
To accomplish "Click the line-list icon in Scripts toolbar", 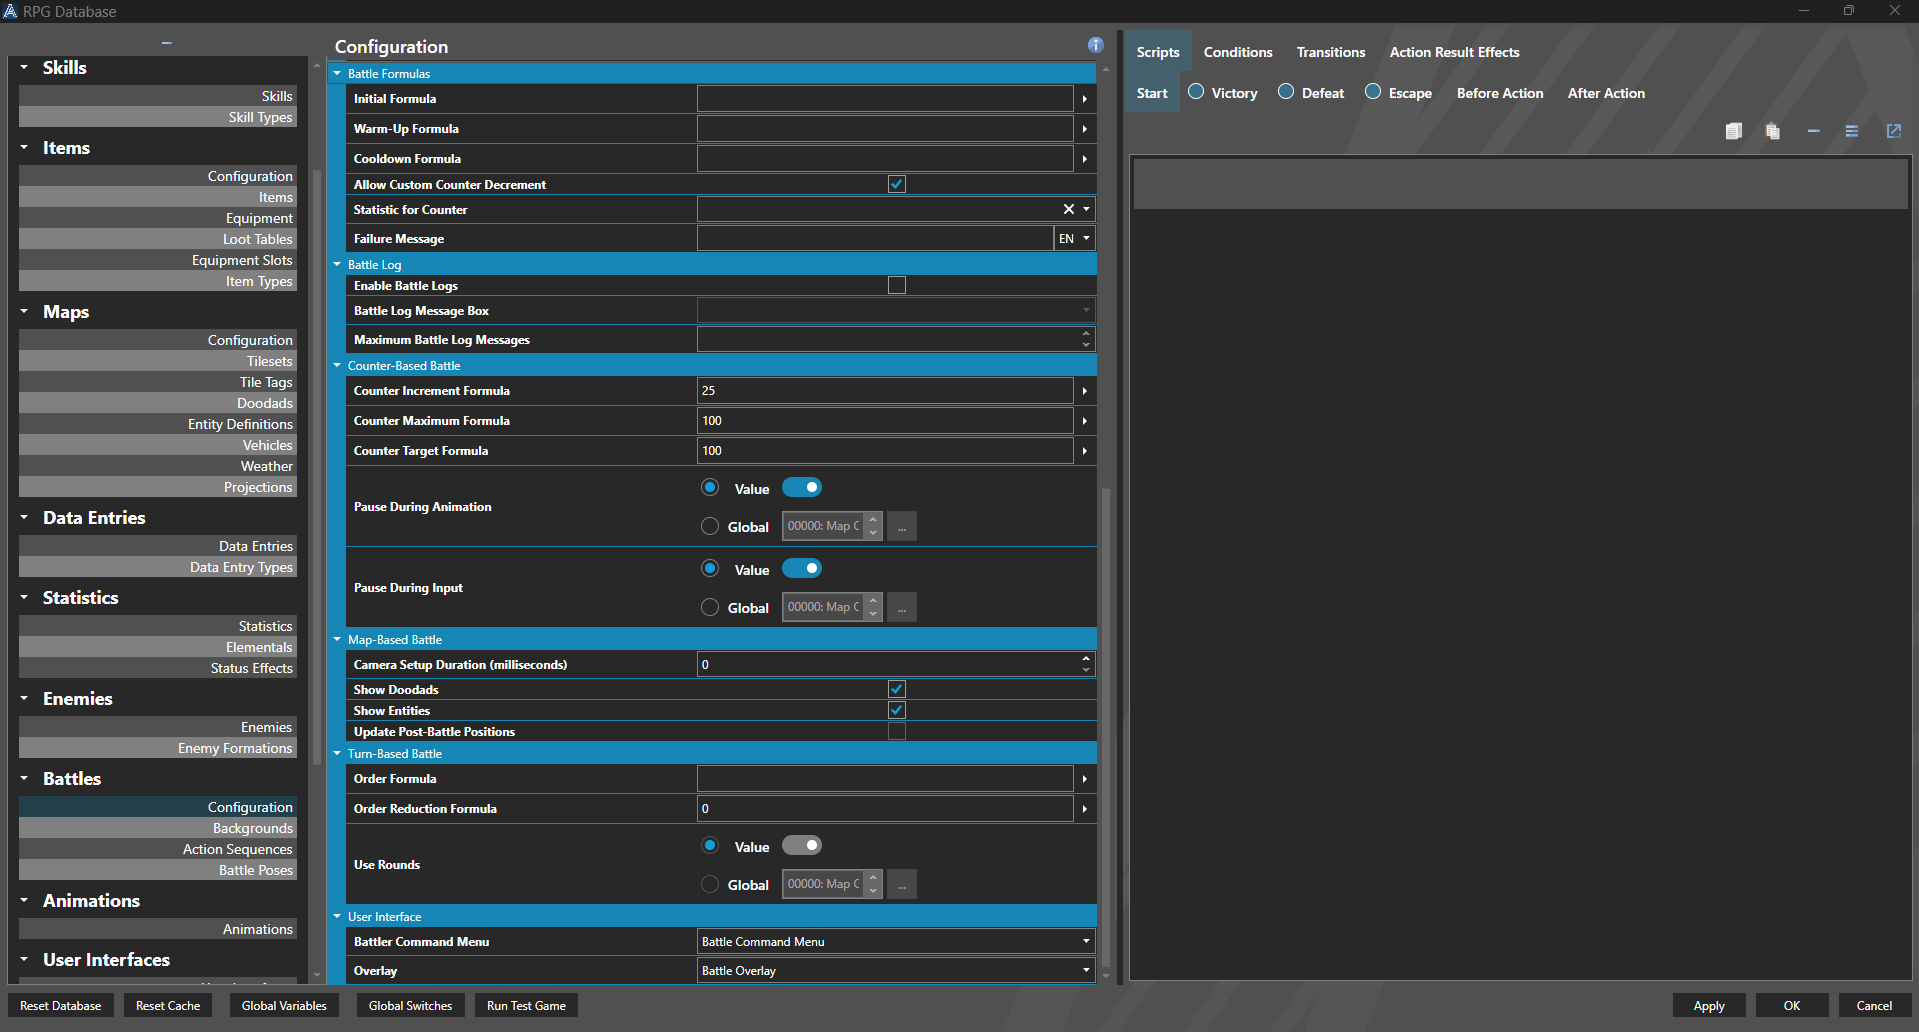I will (x=1852, y=131).
